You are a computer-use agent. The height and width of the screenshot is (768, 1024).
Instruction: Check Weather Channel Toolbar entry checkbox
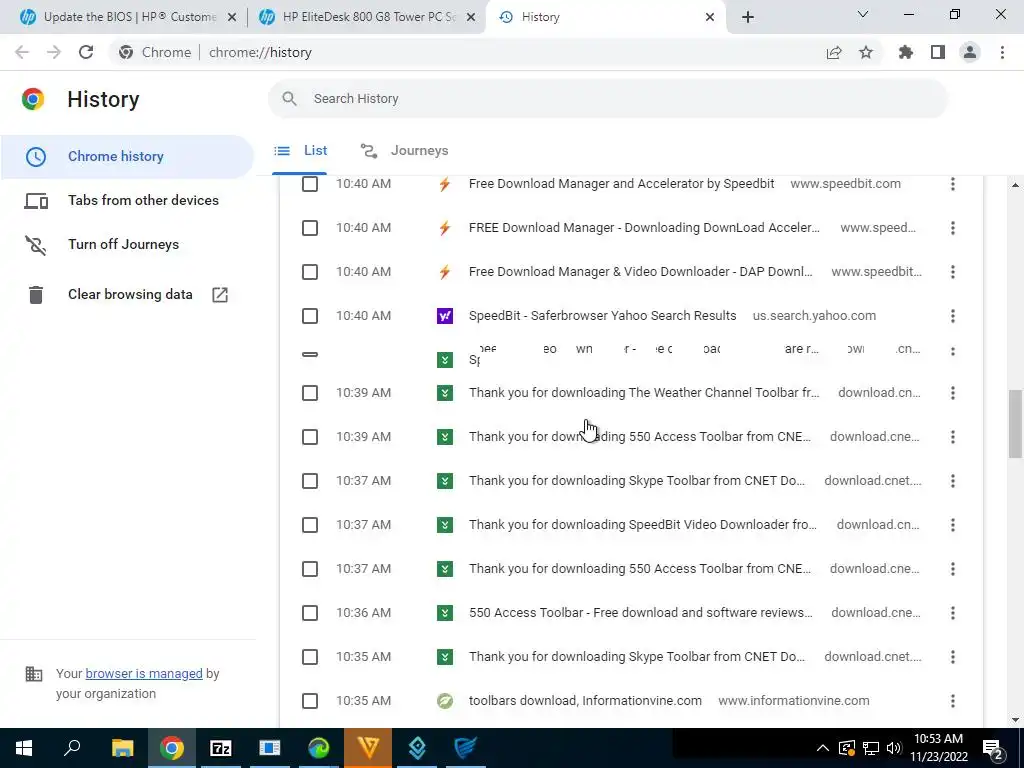[x=310, y=393]
